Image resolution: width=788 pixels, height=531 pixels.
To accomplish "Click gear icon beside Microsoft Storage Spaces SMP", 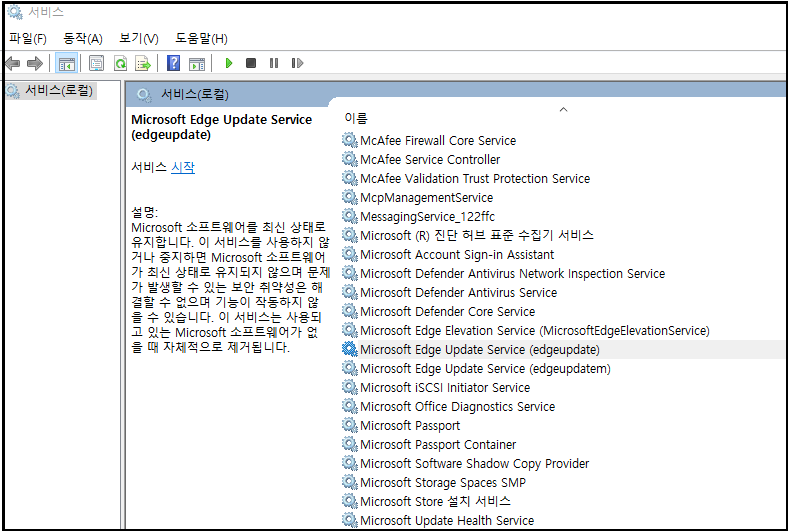I will click(x=349, y=482).
